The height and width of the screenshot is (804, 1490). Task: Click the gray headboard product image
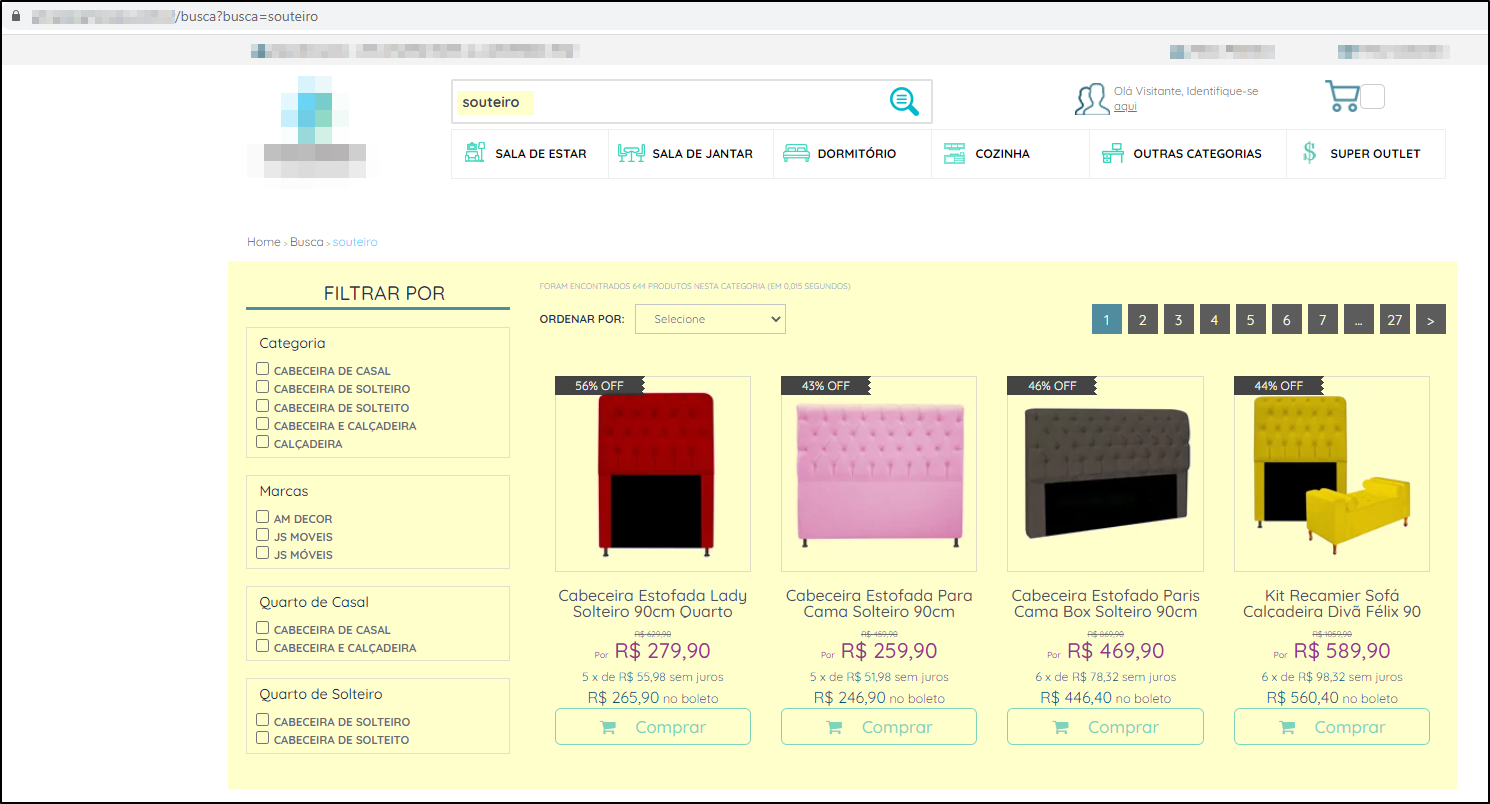(x=1105, y=474)
